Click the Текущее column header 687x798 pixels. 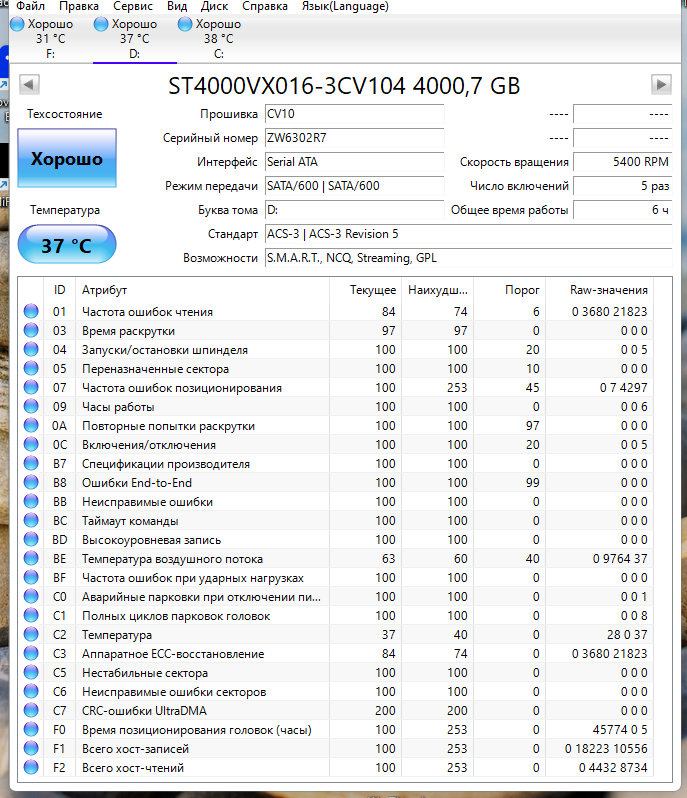pyautogui.click(x=365, y=290)
